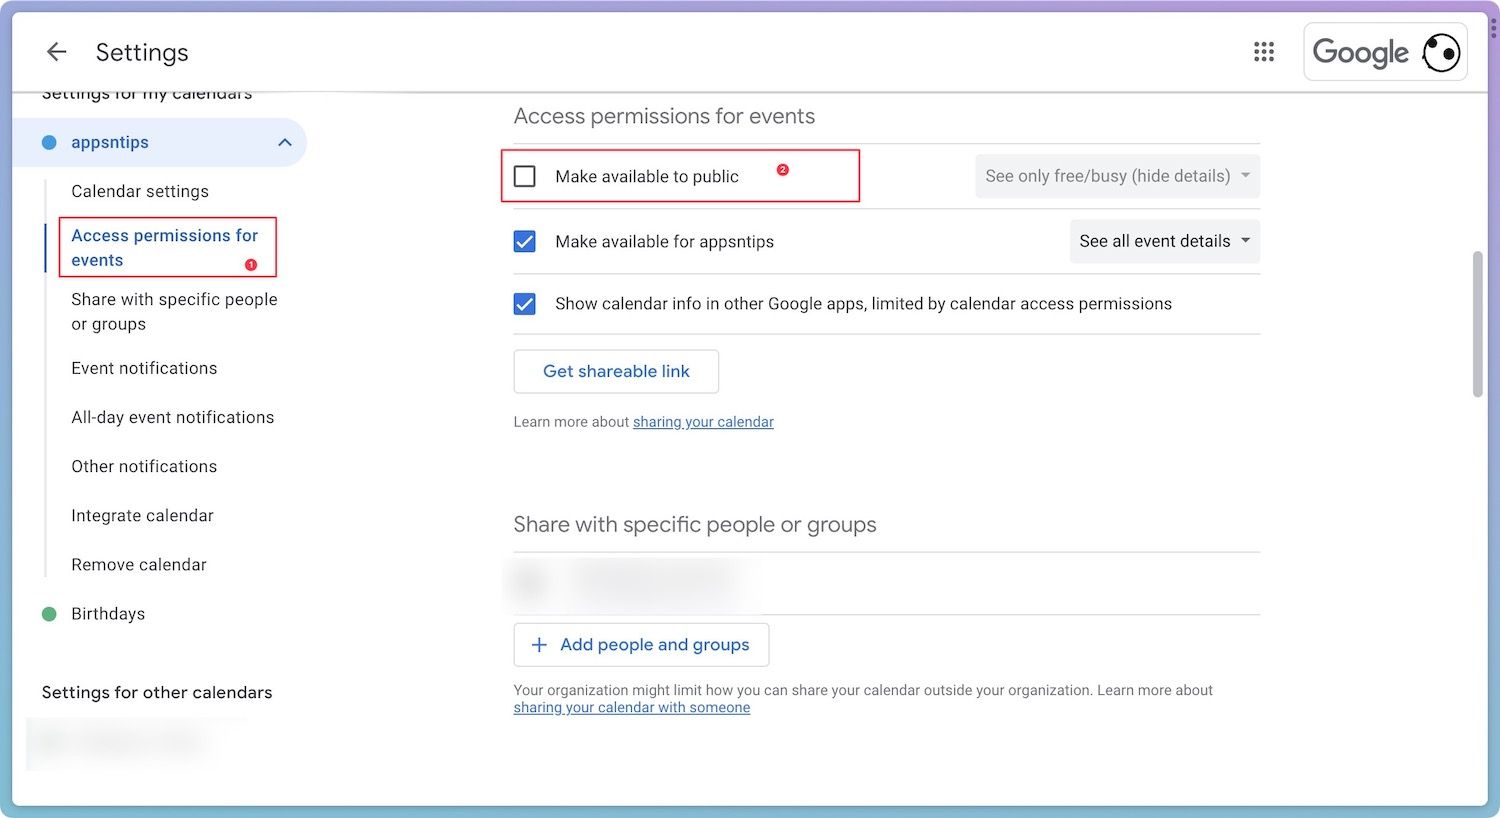Screen dimensions: 1500x818
Task: Uncheck Make available for appsntips
Action: (525, 242)
